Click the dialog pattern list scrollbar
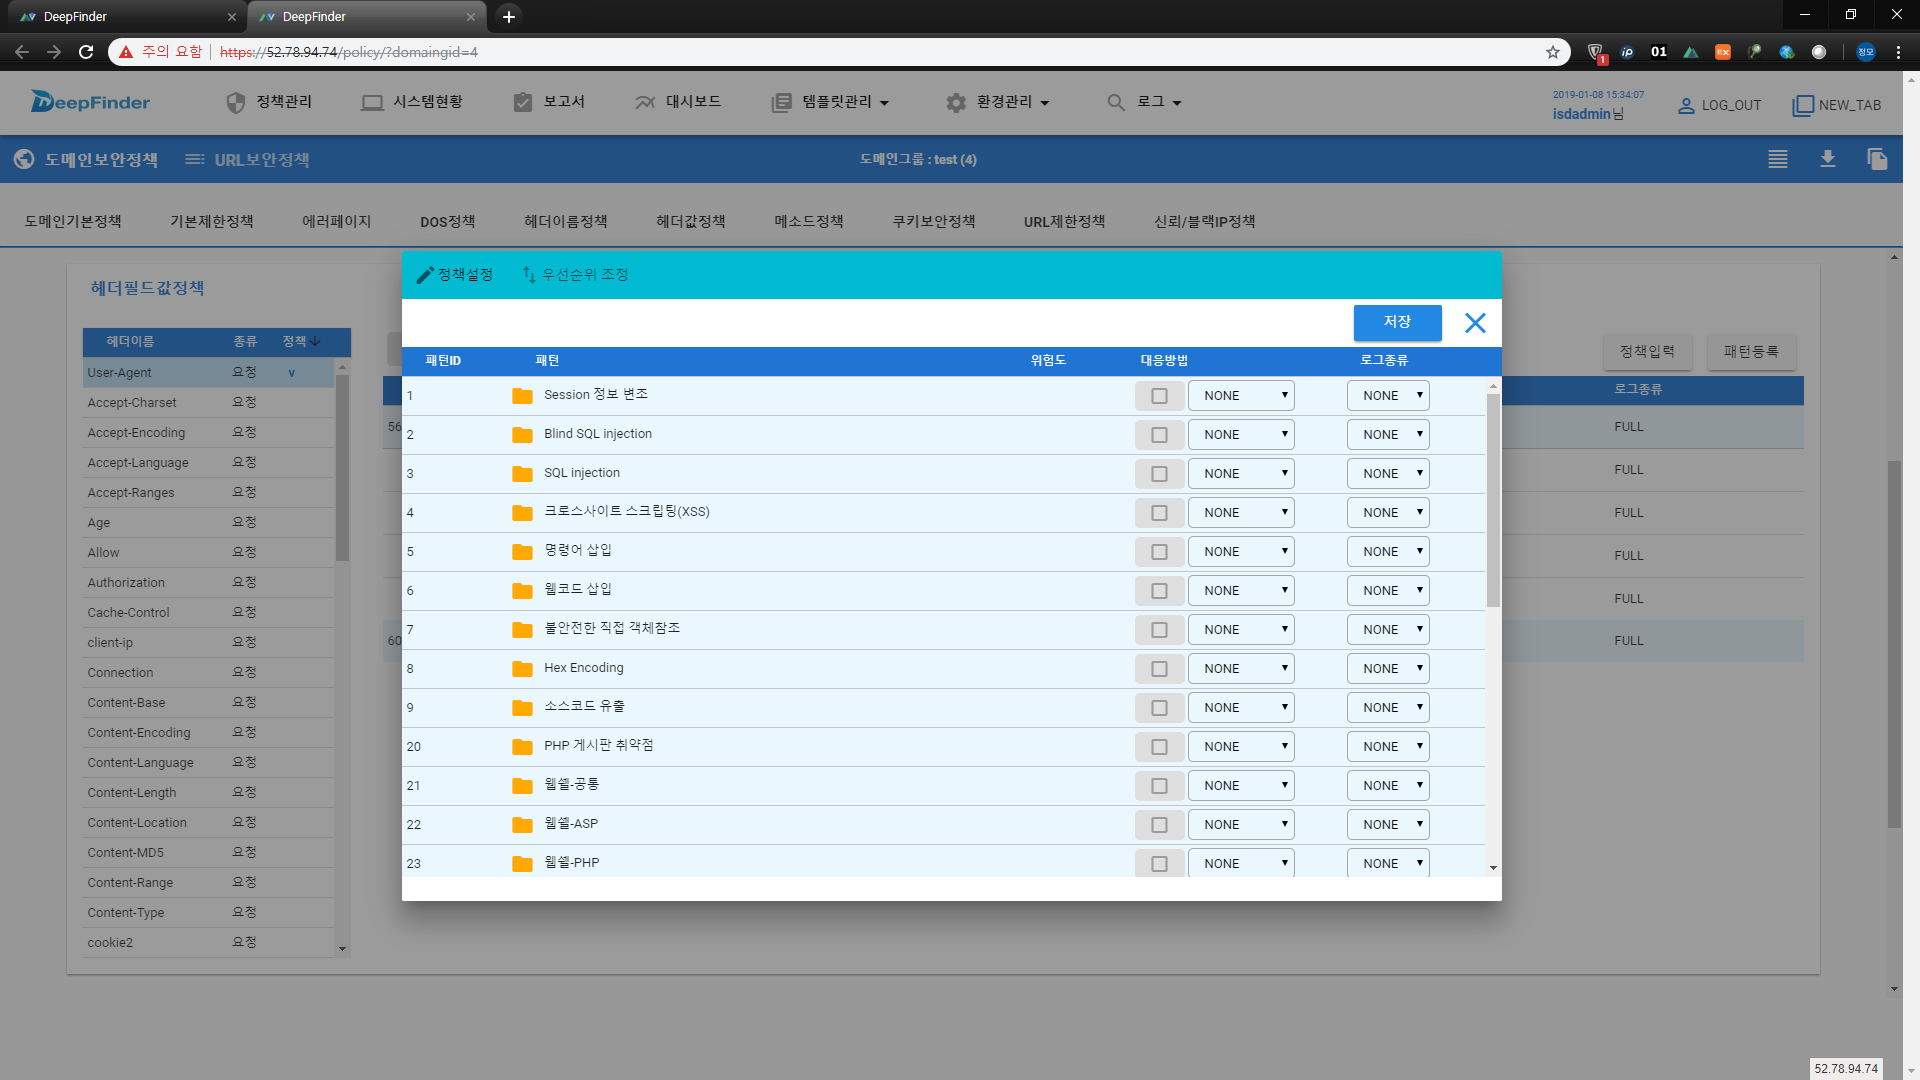 [1493, 500]
